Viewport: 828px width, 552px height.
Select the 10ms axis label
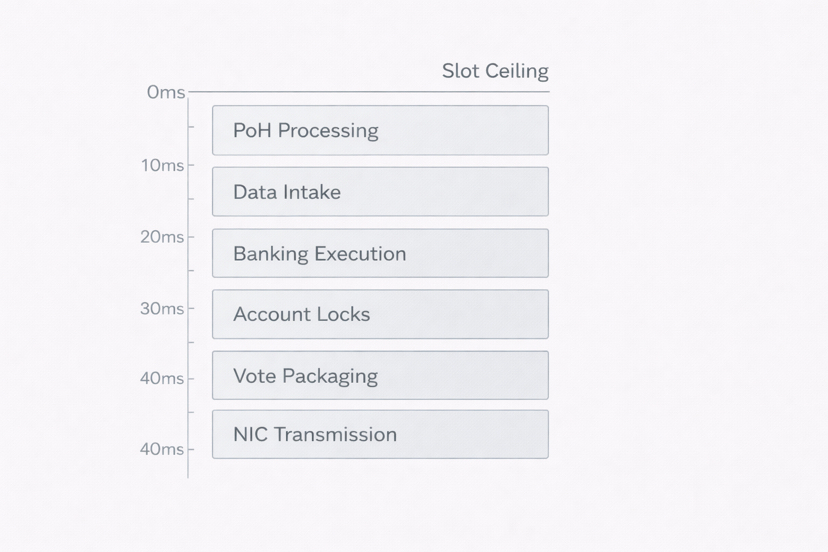tap(162, 165)
